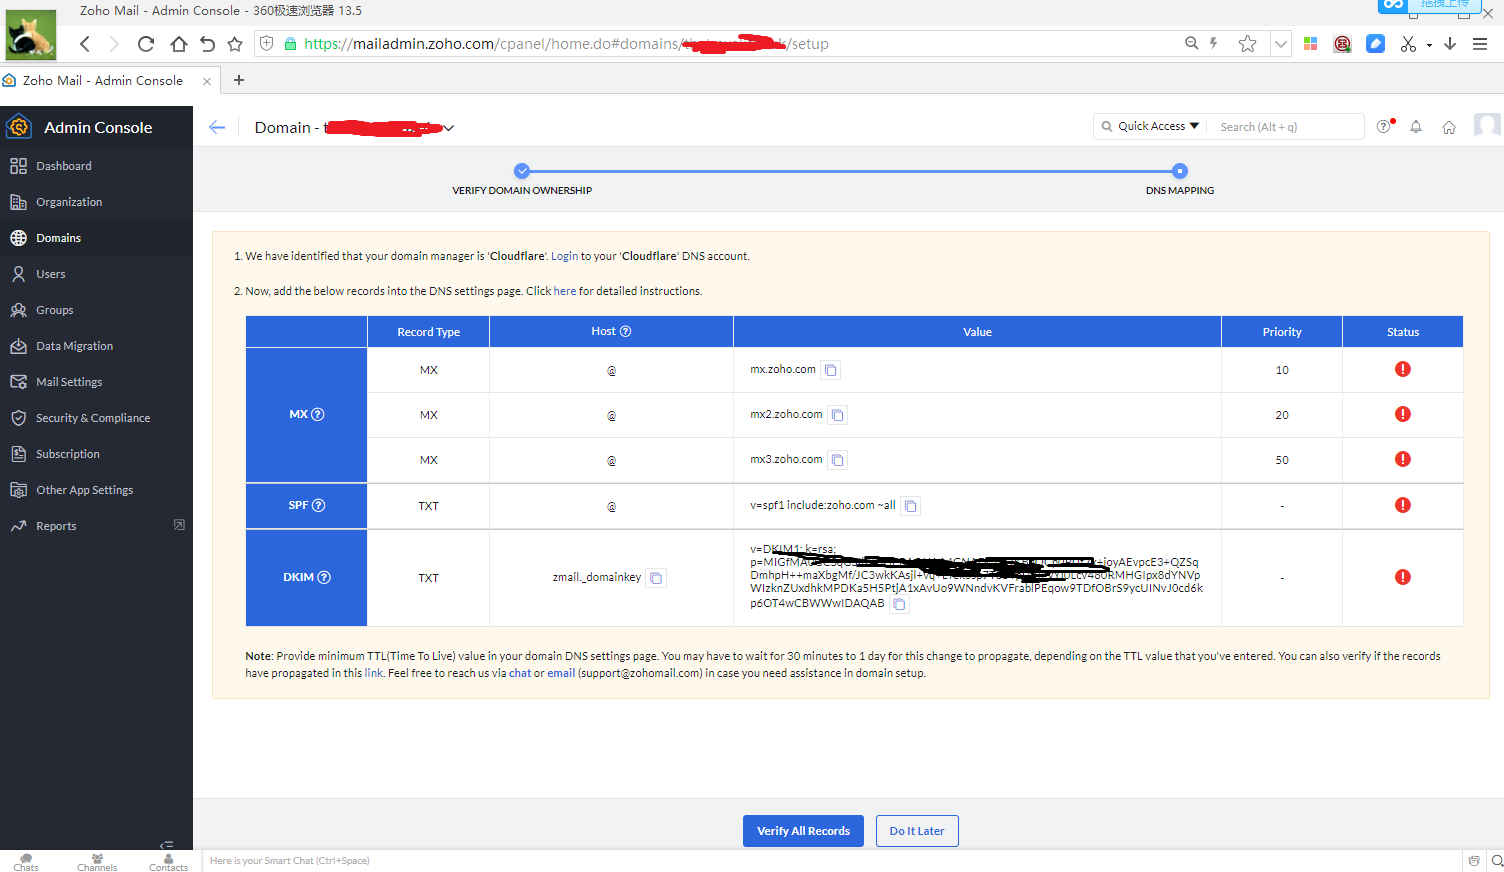The height and width of the screenshot is (872, 1504).
Task: Click Do It Later button
Action: 917,831
